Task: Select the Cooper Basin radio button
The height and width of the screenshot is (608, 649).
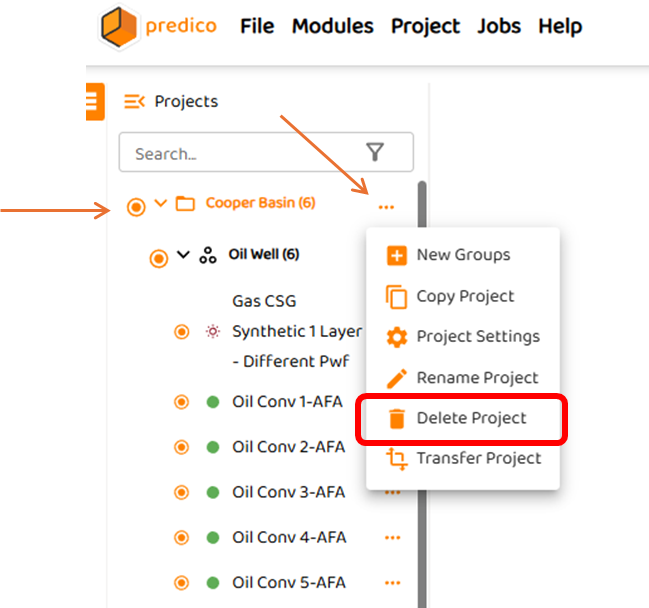Action: point(137,207)
